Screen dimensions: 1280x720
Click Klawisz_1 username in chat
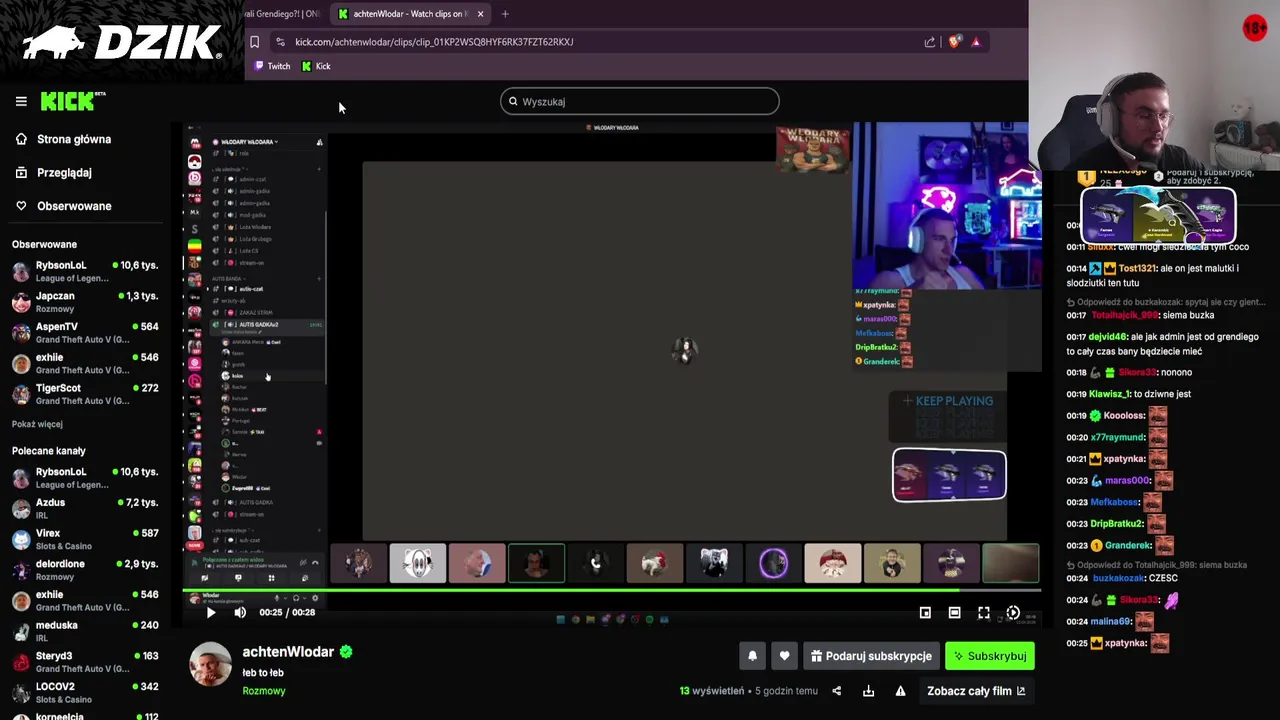tap(1109, 394)
